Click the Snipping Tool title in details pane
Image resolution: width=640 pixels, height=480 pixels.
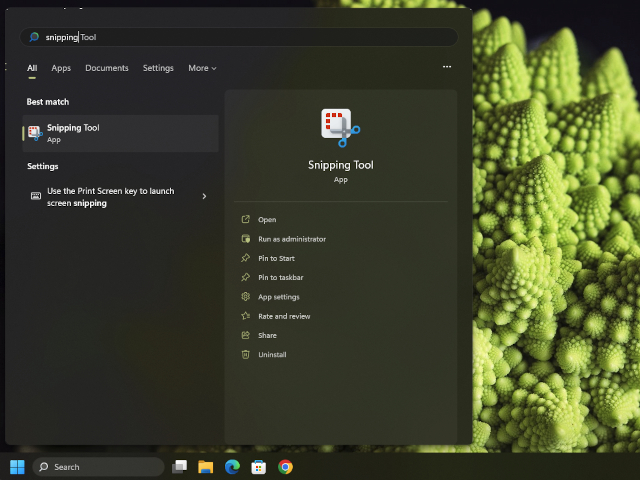coord(340,165)
